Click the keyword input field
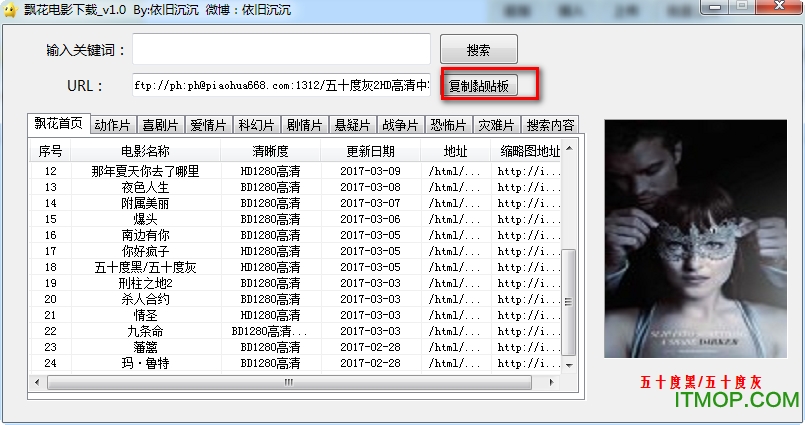Screen dimensions: 805x425 pos(281,49)
